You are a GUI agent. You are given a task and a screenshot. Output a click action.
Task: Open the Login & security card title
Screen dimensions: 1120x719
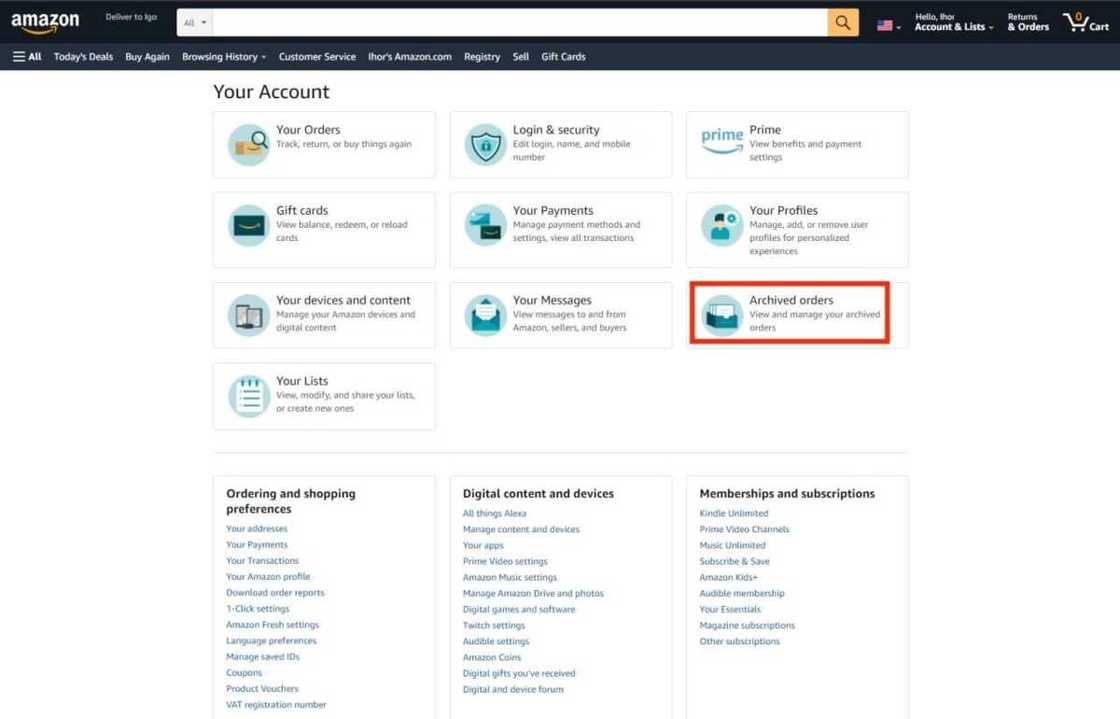click(556, 130)
